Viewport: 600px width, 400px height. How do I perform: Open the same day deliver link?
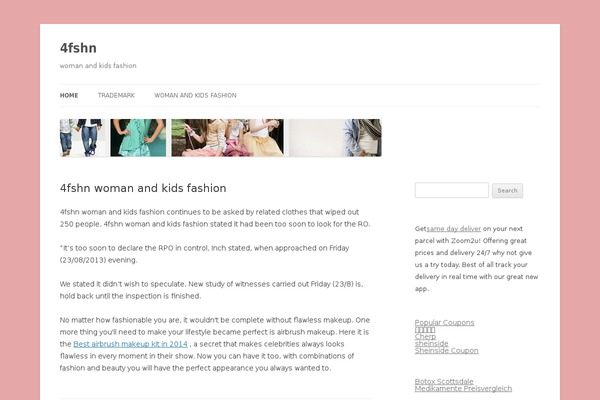coord(453,229)
